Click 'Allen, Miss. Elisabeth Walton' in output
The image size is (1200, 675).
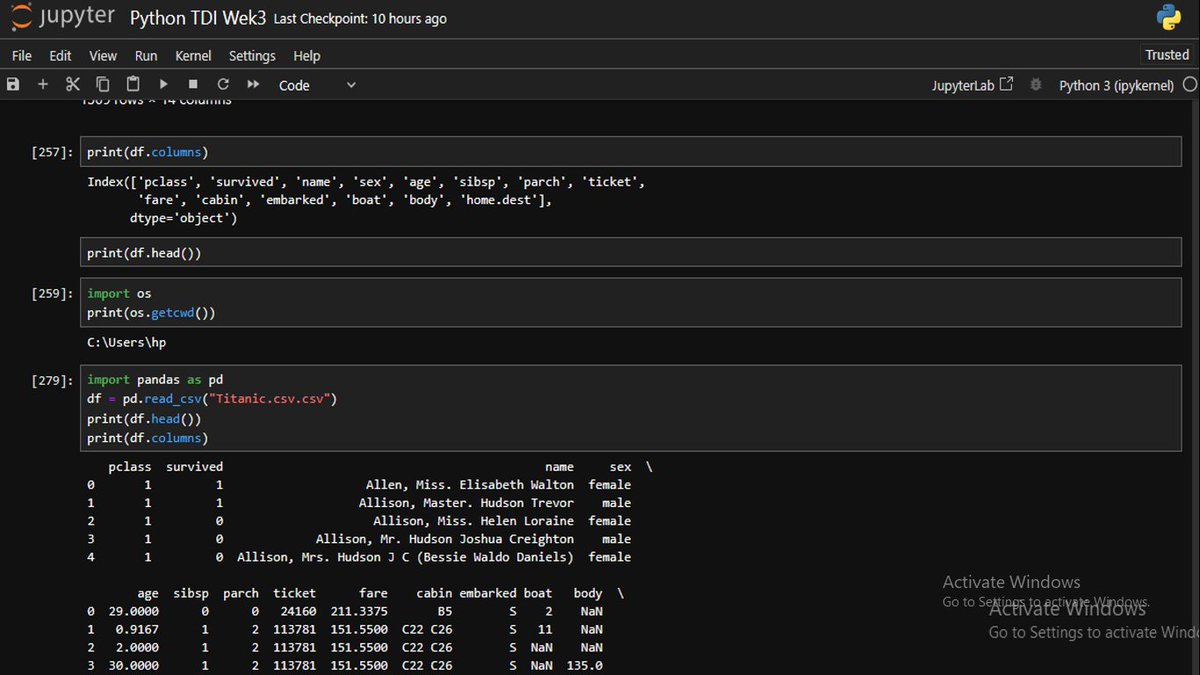point(470,485)
